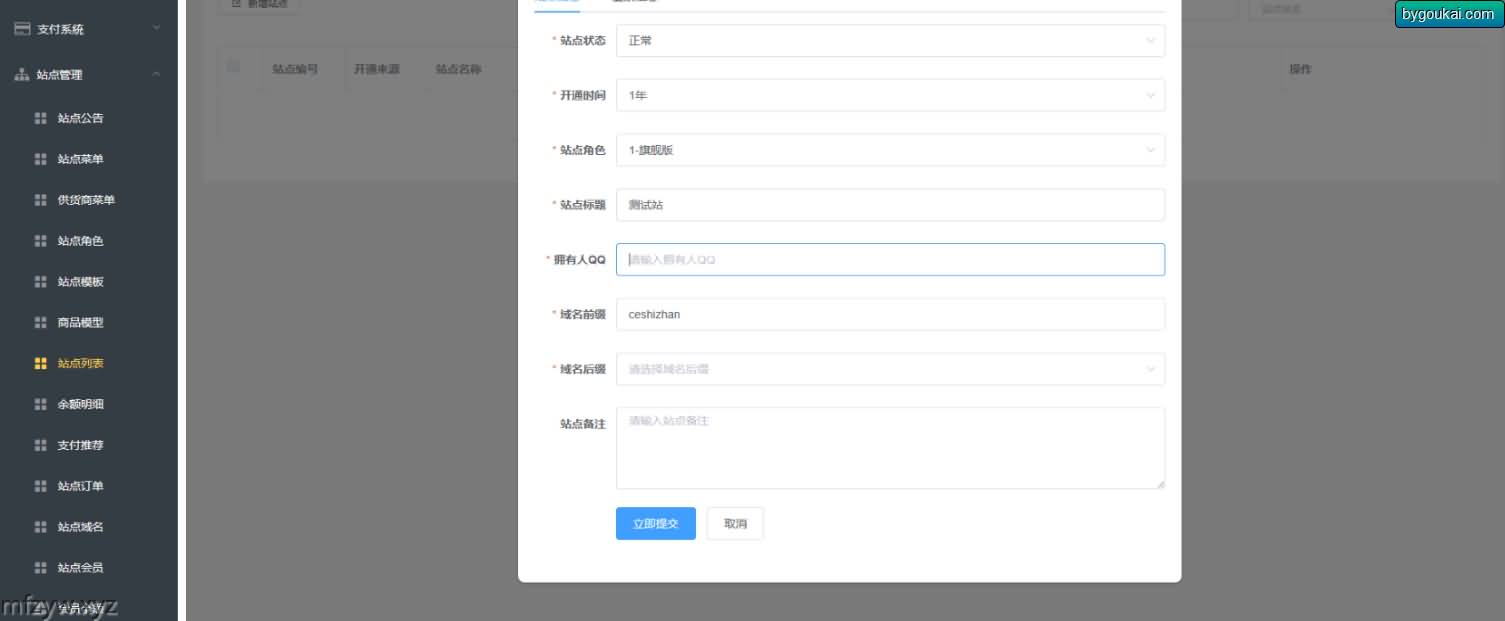Open the 域名后缀 dropdown
The image size is (1505, 621).
890,369
